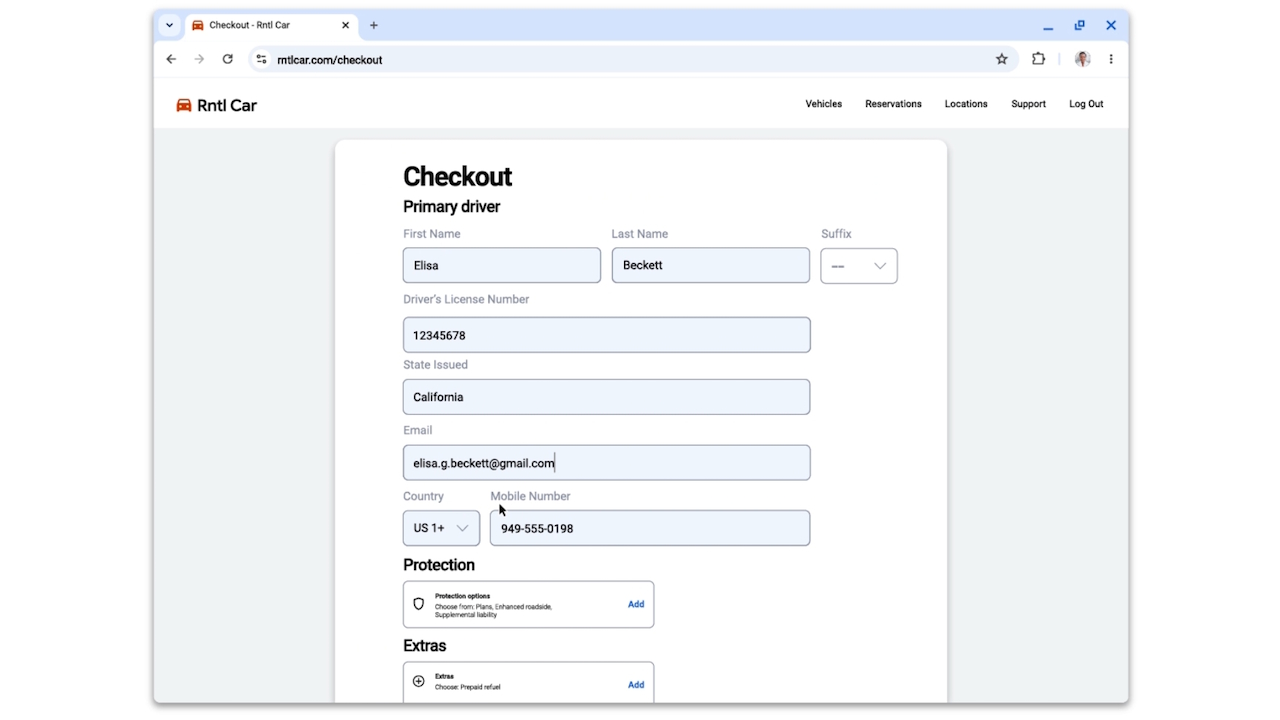Click the Protection shield icon
The width and height of the screenshot is (1280, 720).
[418, 604]
